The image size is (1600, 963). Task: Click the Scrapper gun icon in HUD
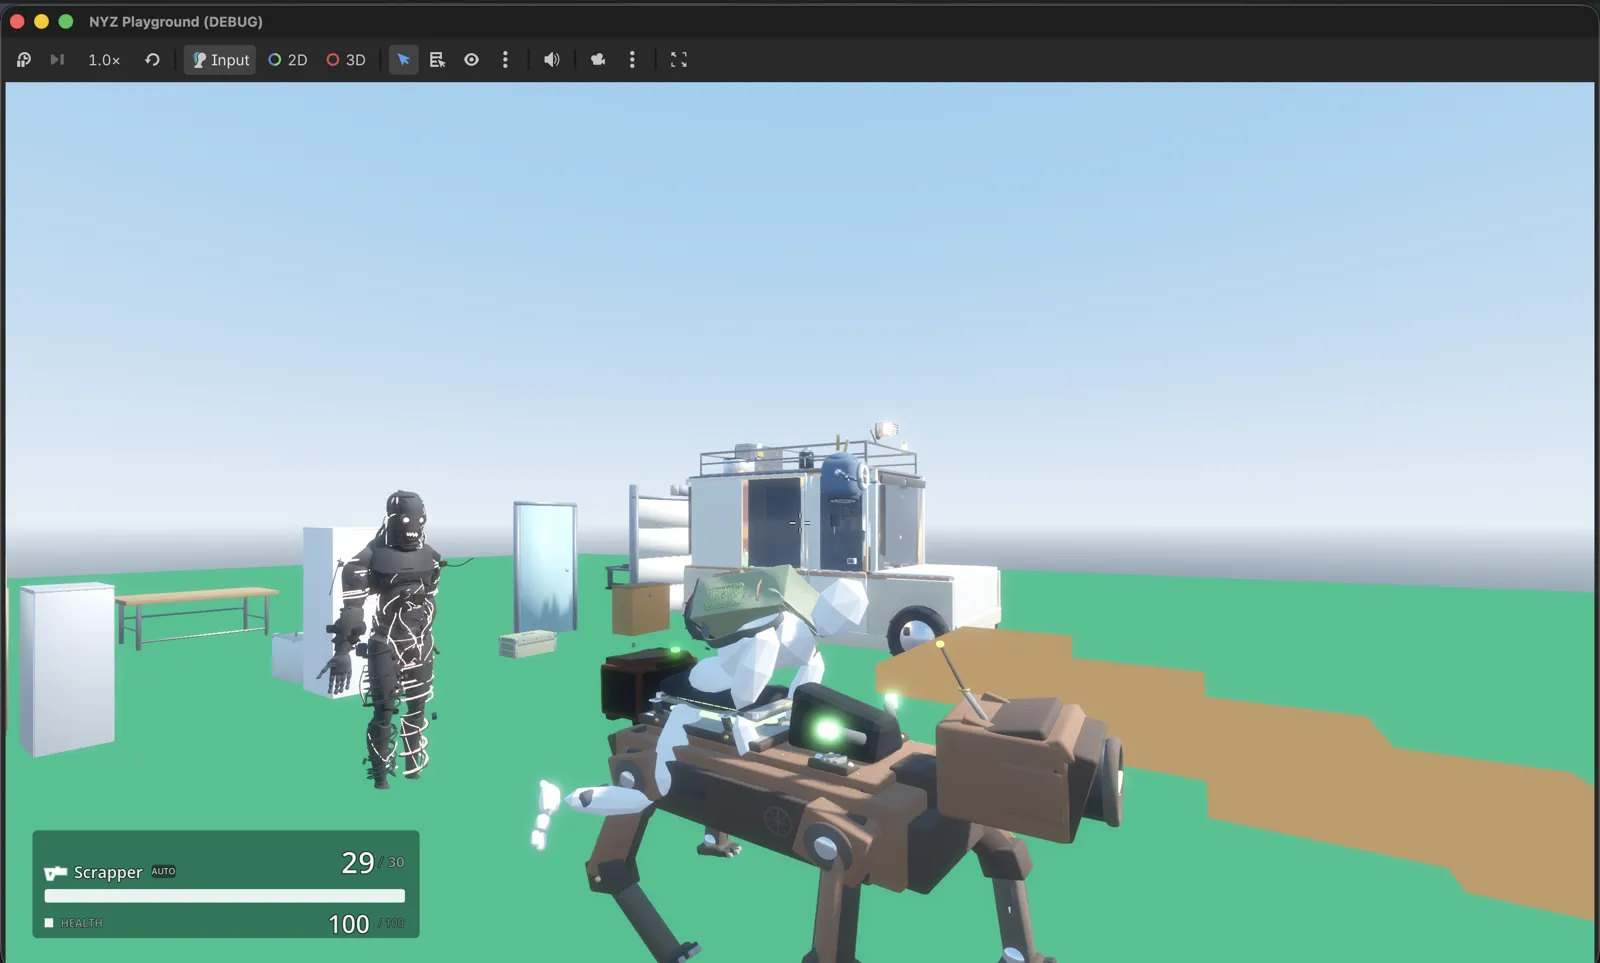click(x=55, y=873)
